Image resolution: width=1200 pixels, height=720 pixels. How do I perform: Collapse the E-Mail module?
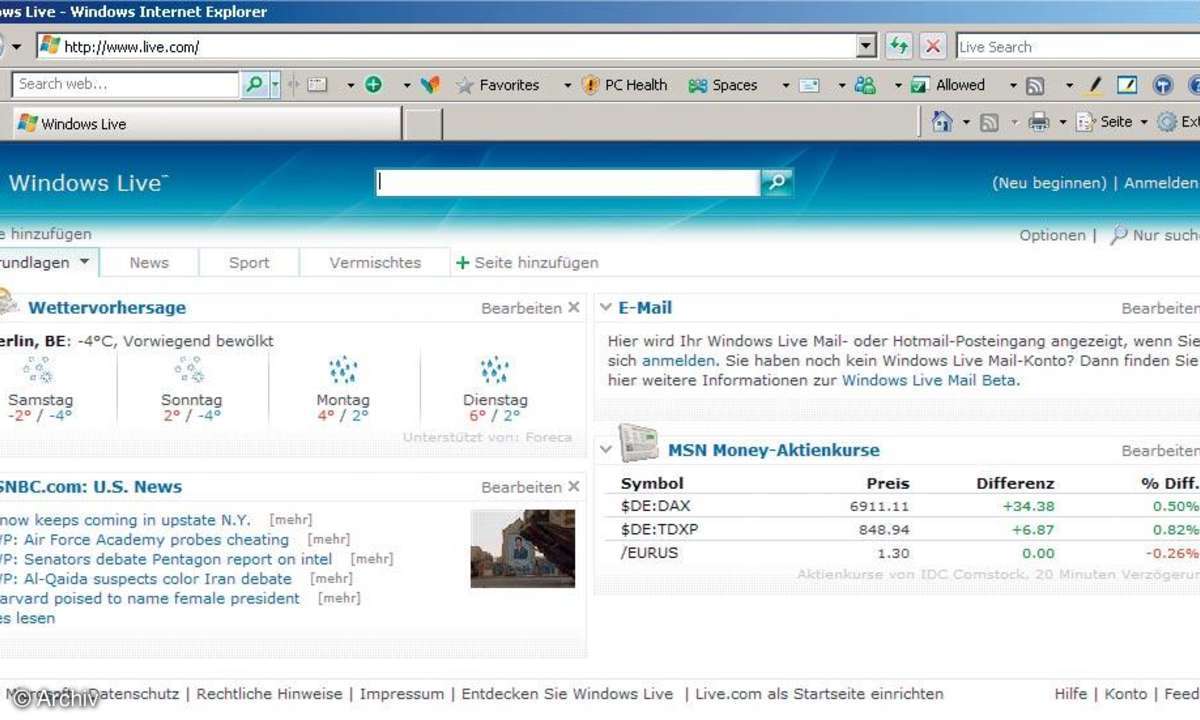point(605,308)
